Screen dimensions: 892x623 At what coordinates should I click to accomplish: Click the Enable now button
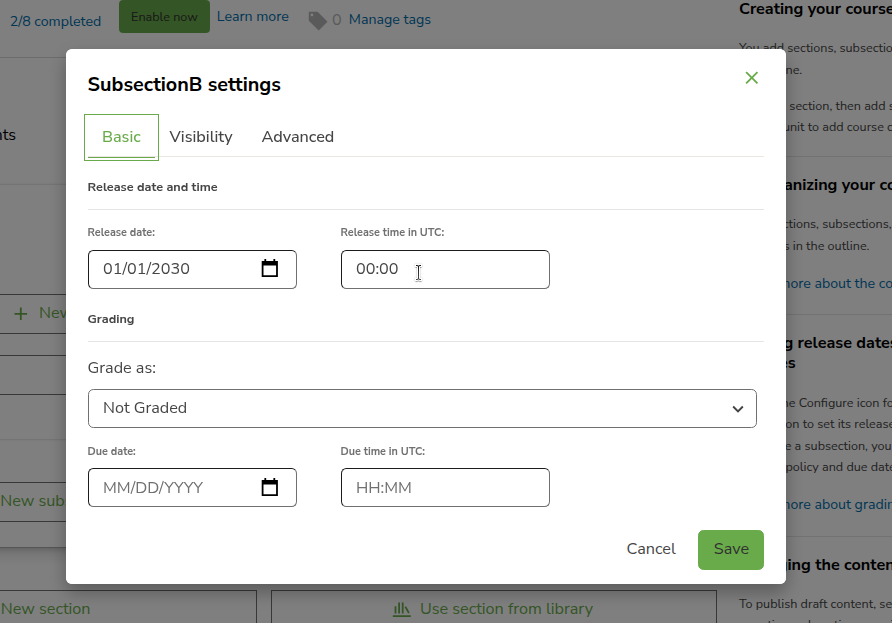[x=164, y=16]
